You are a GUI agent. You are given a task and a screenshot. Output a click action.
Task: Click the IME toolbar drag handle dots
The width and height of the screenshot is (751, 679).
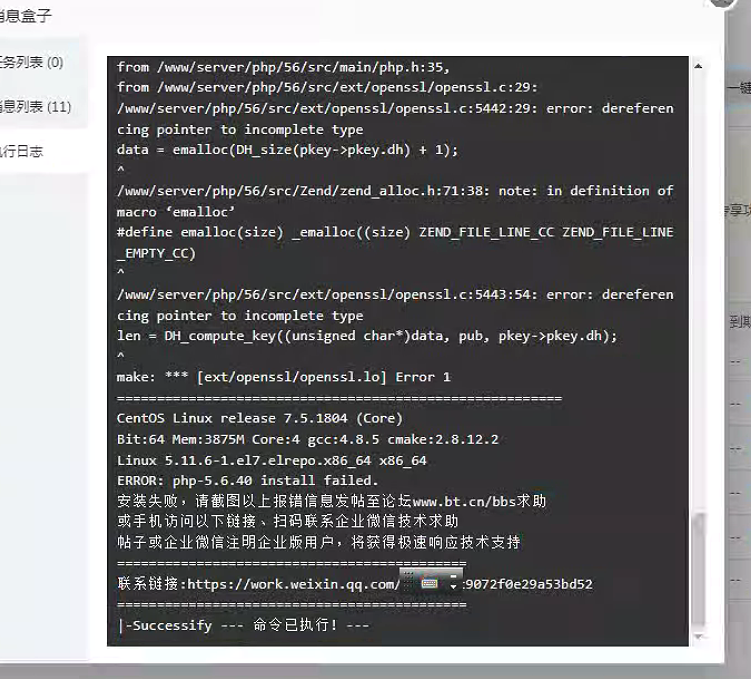click(409, 580)
